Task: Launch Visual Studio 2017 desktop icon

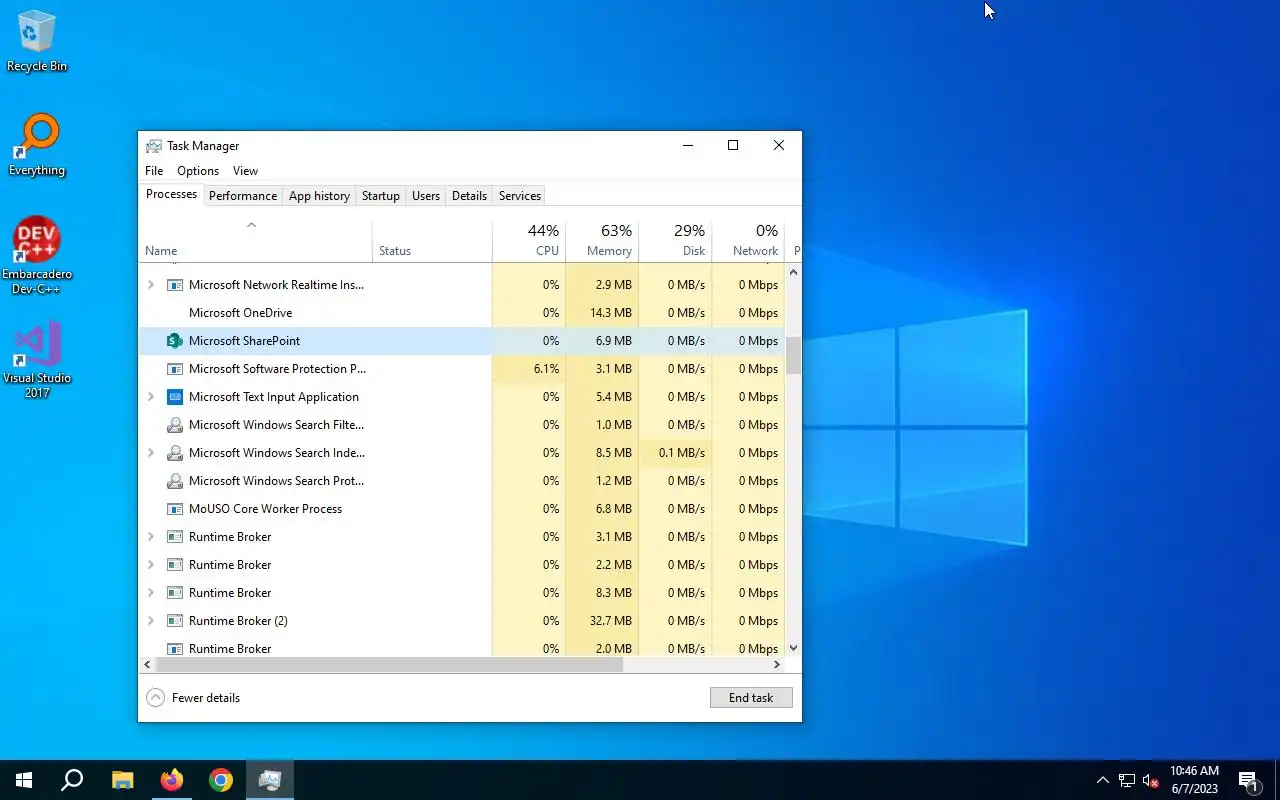Action: pyautogui.click(x=37, y=360)
